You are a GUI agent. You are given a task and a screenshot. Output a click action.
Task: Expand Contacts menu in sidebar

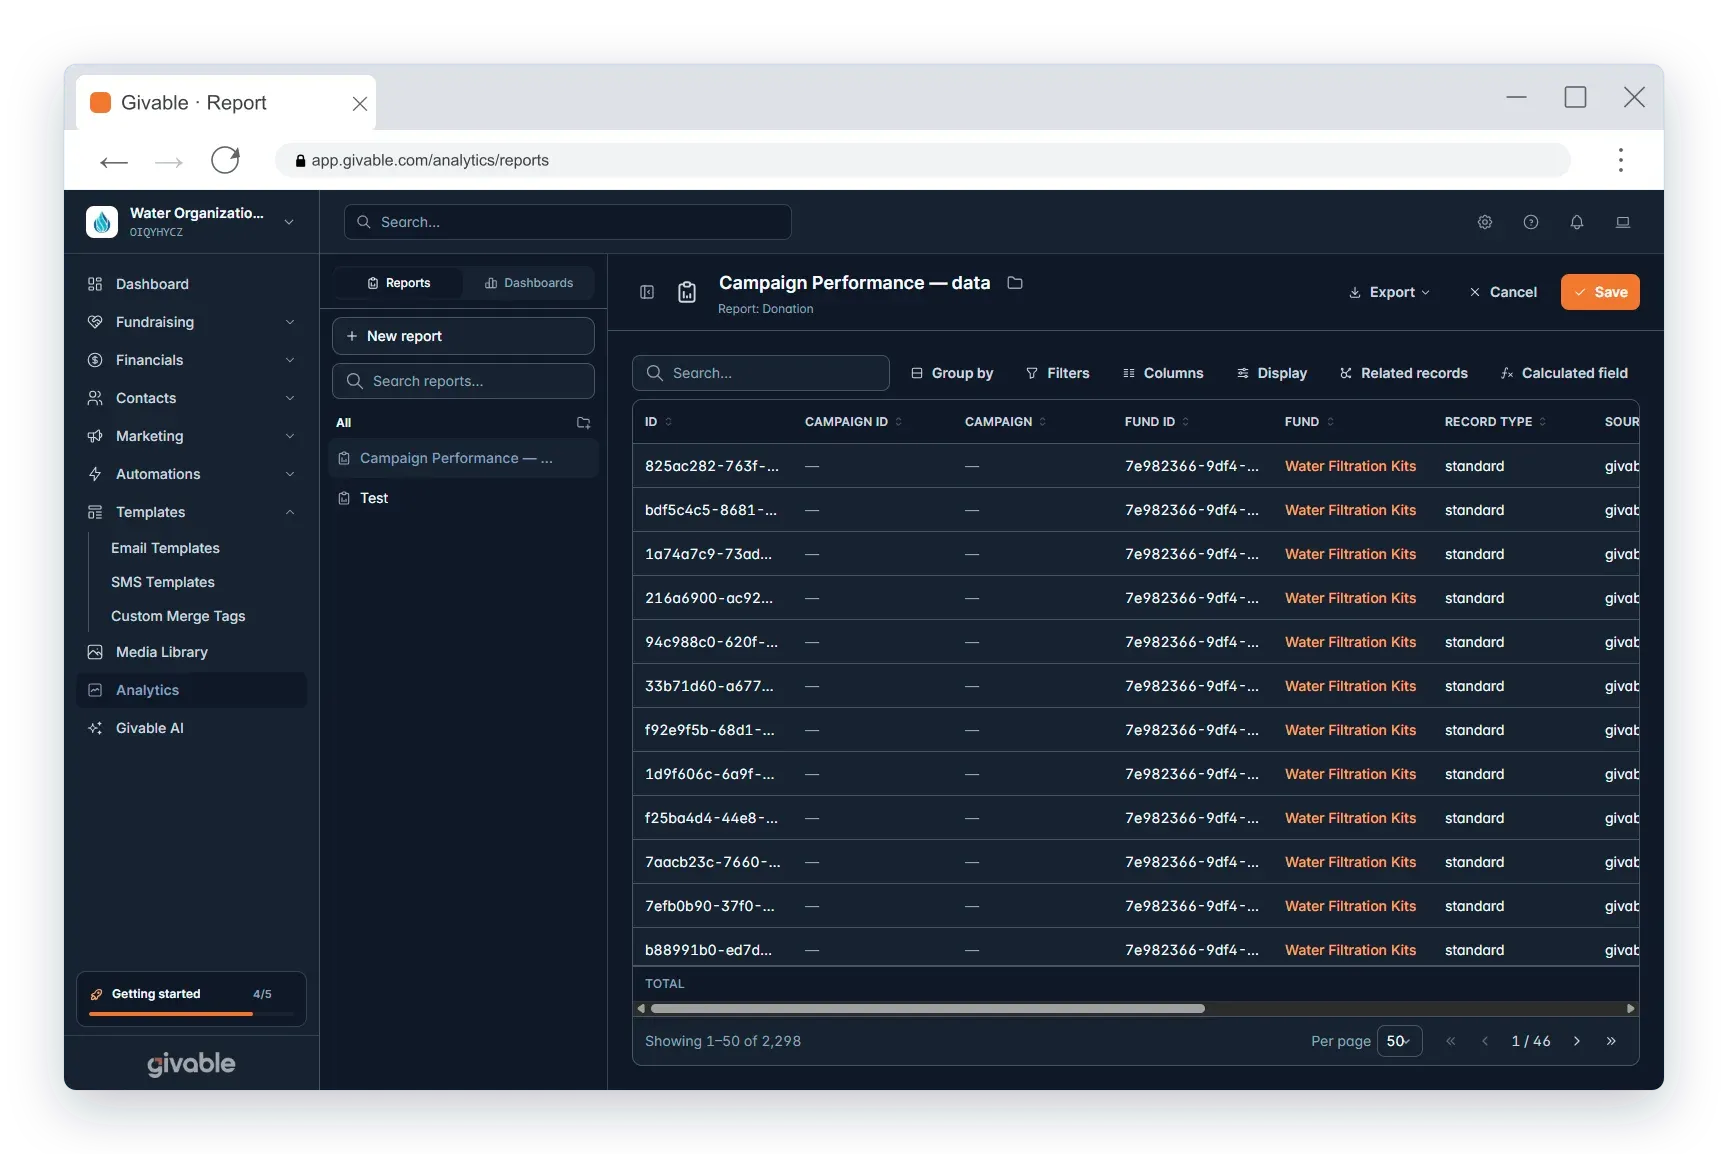191,398
